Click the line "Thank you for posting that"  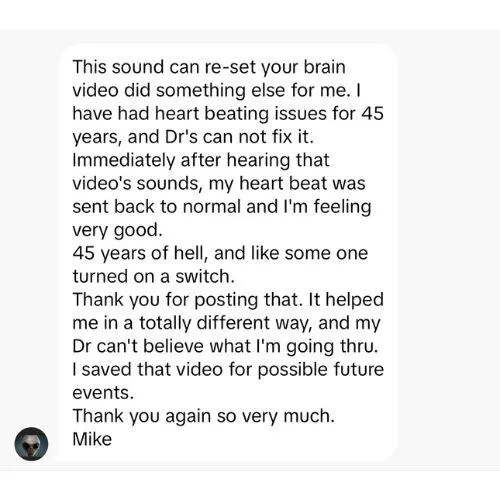tap(228, 299)
